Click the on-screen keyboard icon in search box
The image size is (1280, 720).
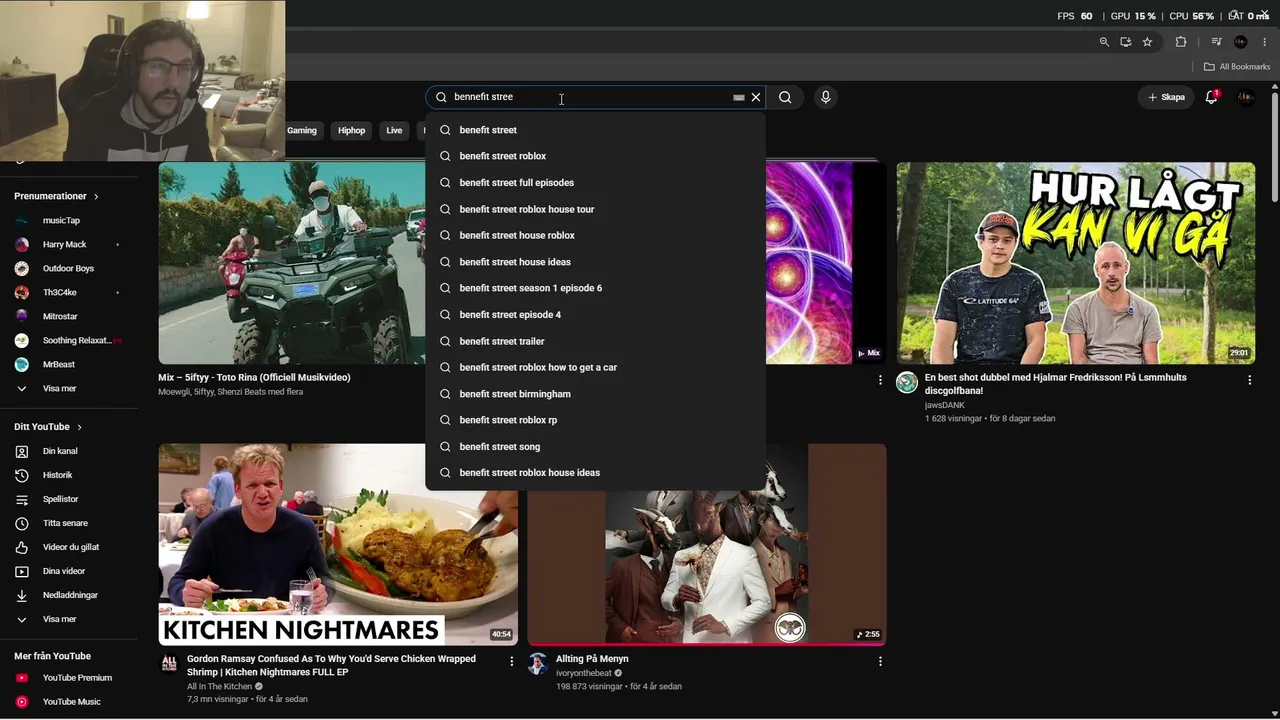(739, 97)
